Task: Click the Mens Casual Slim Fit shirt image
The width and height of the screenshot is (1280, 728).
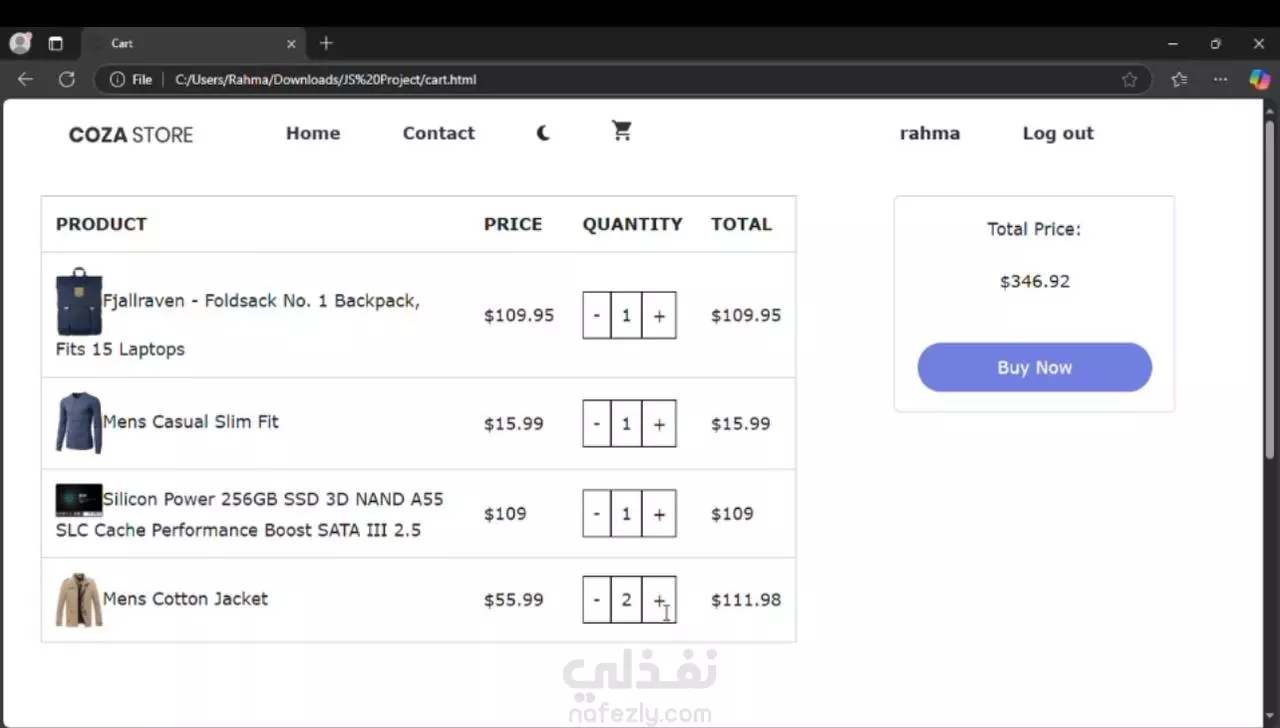Action: pos(79,422)
